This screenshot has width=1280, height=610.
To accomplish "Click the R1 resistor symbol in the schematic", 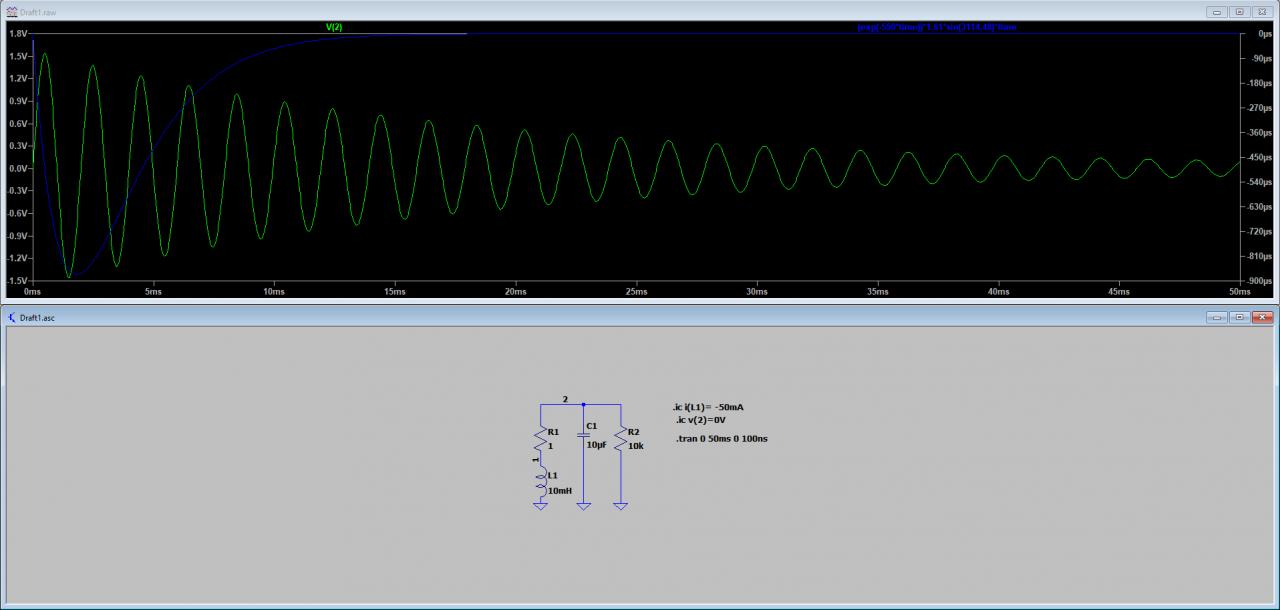I will click(x=541, y=440).
